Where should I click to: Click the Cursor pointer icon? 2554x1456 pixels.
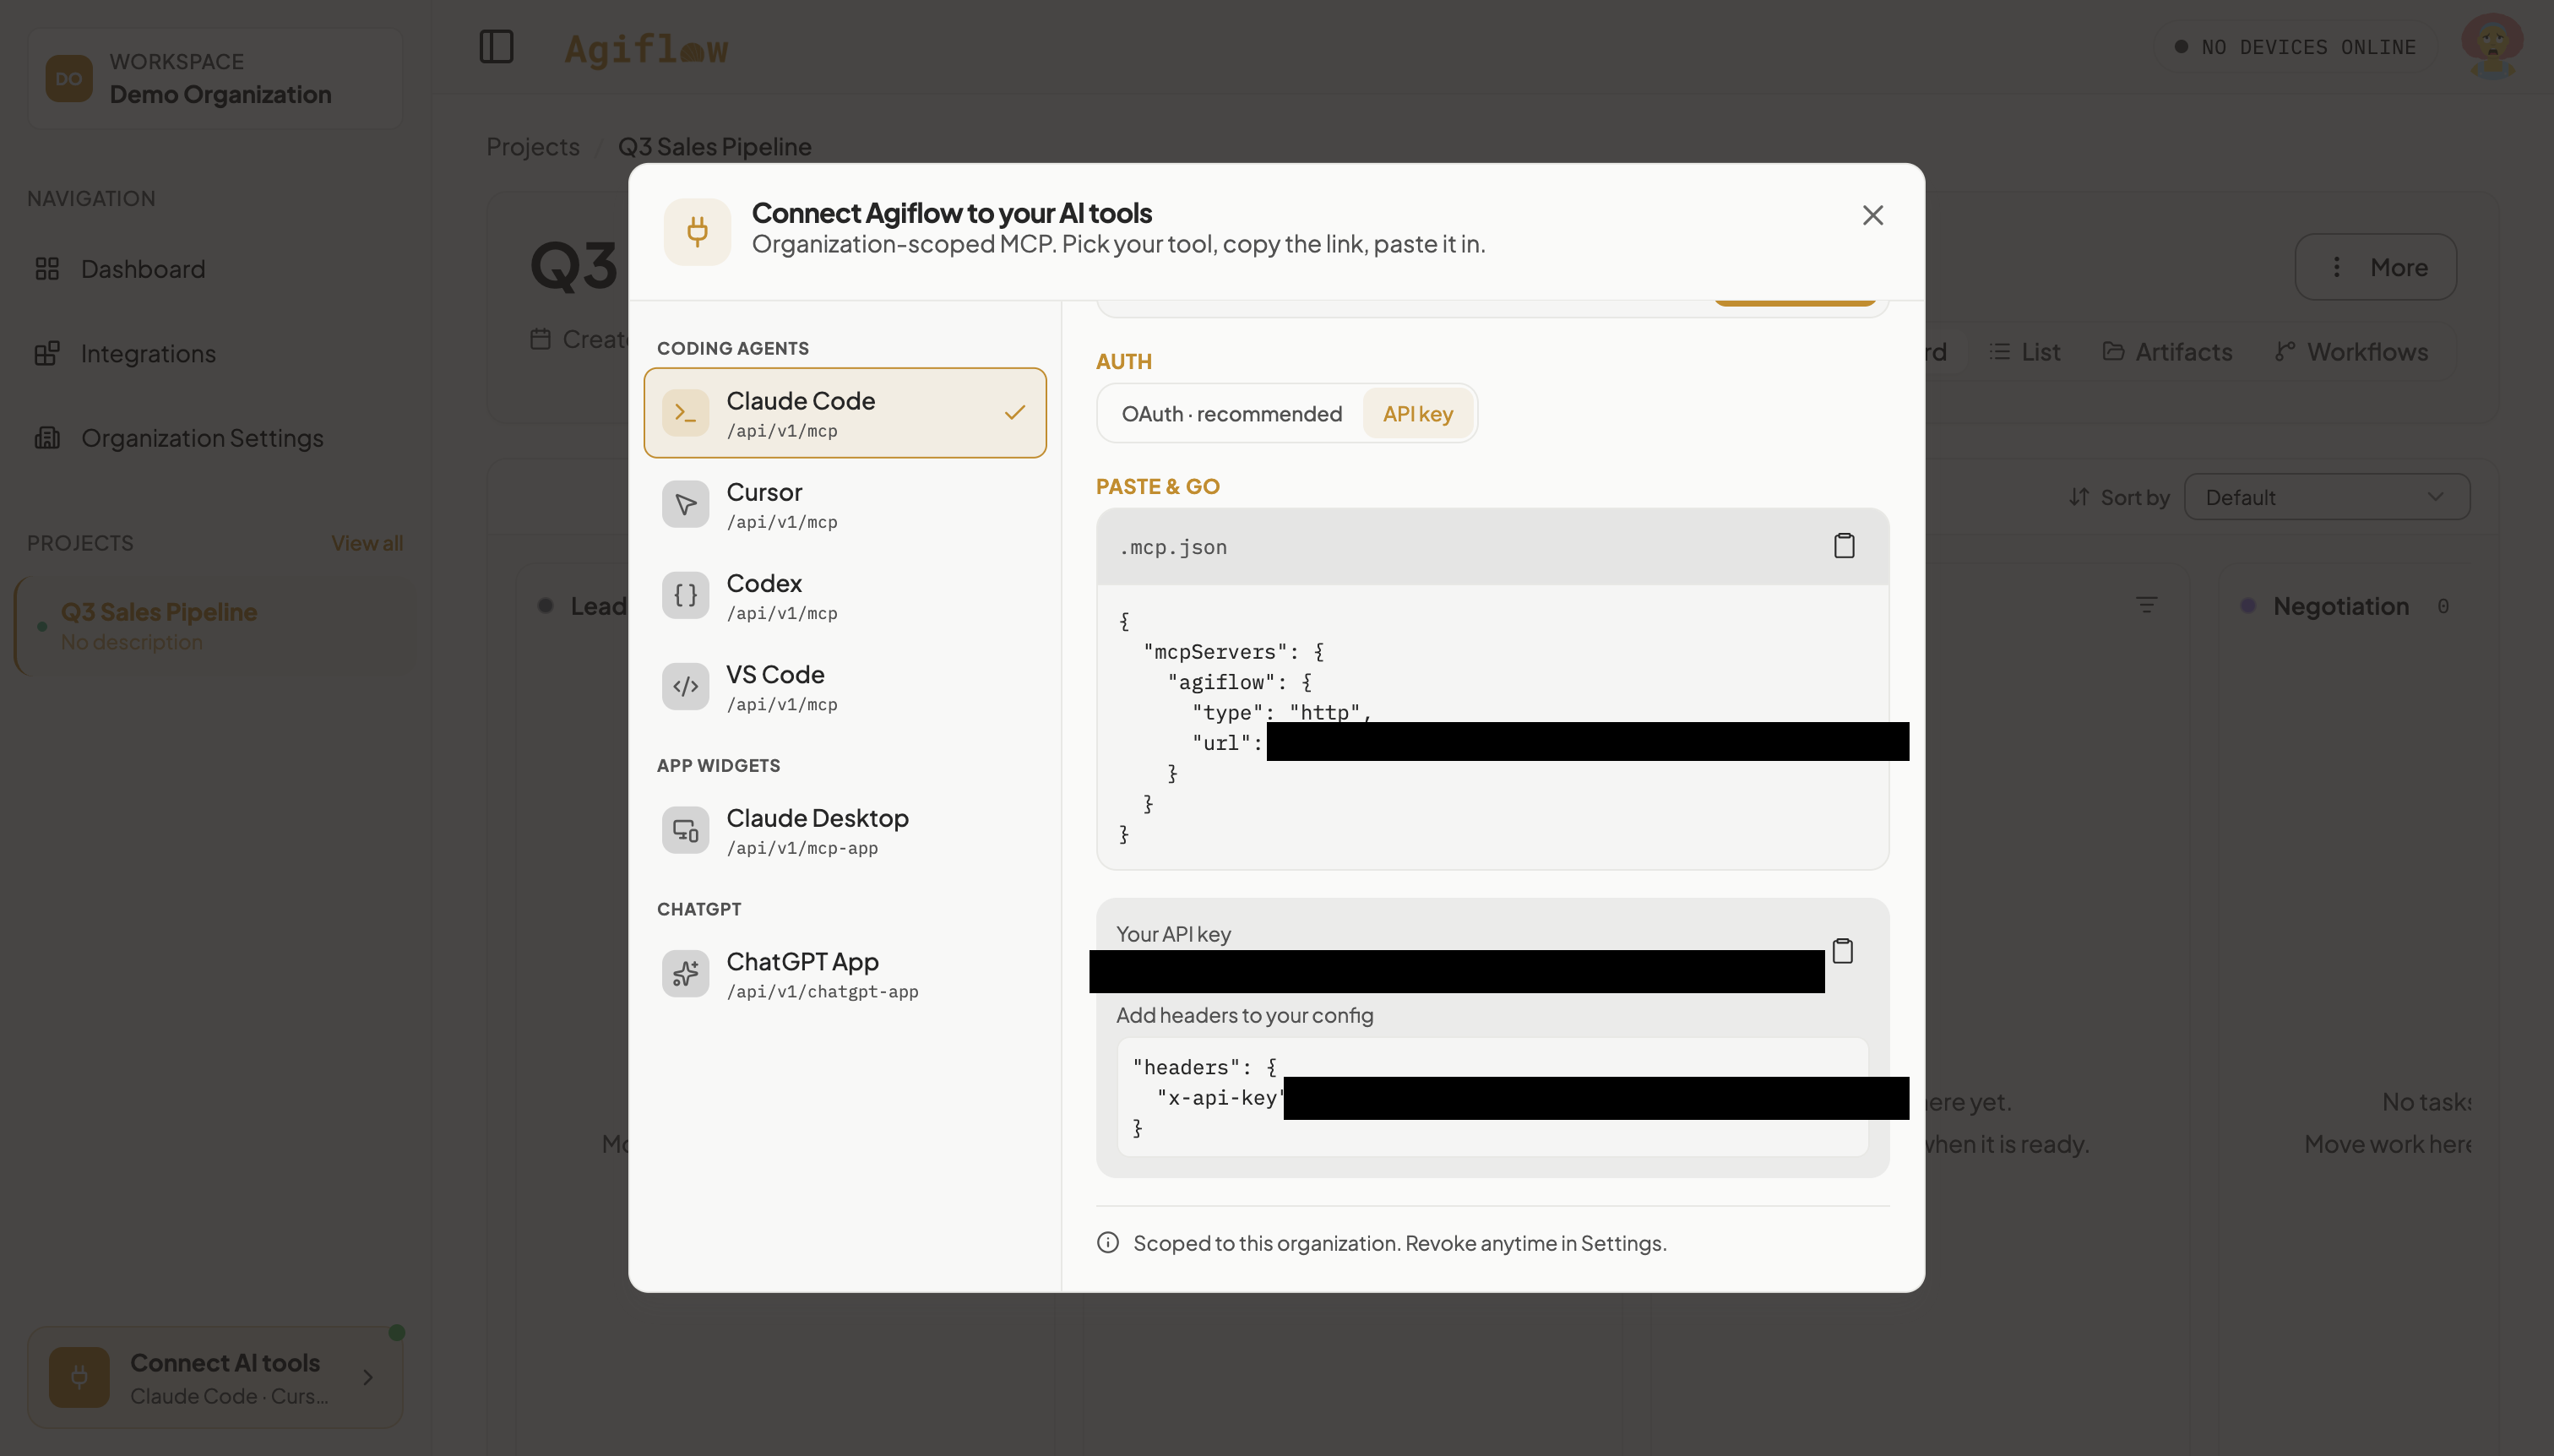point(685,504)
